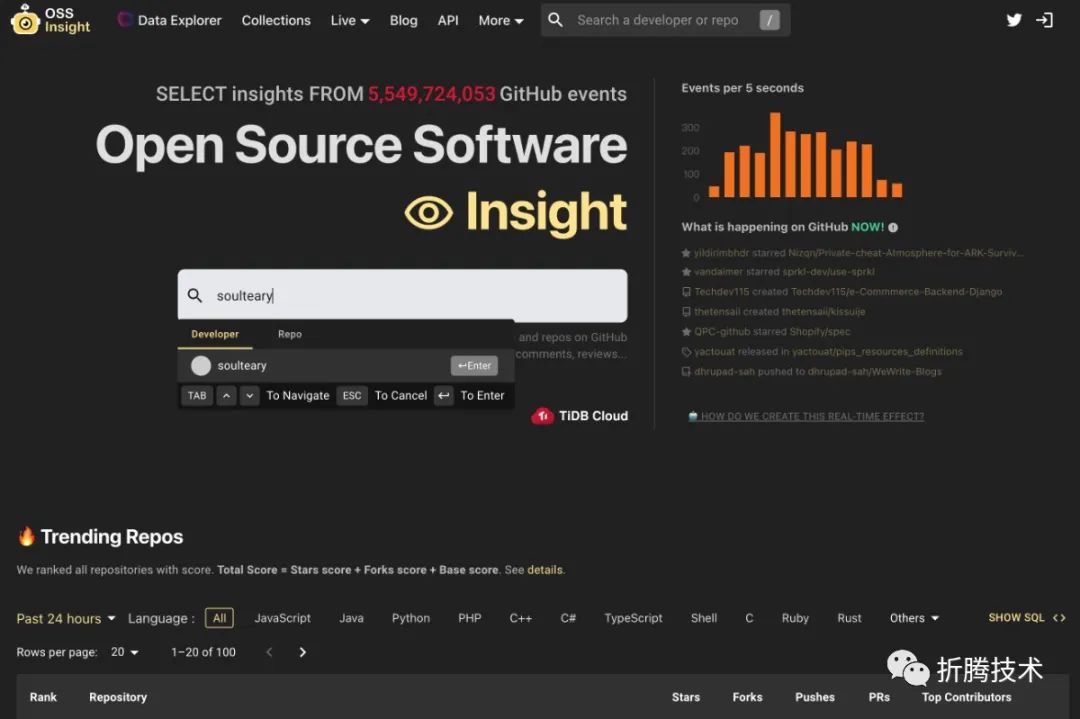The image size is (1080, 719).
Task: Select the 'All' language filter
Action: pos(219,618)
